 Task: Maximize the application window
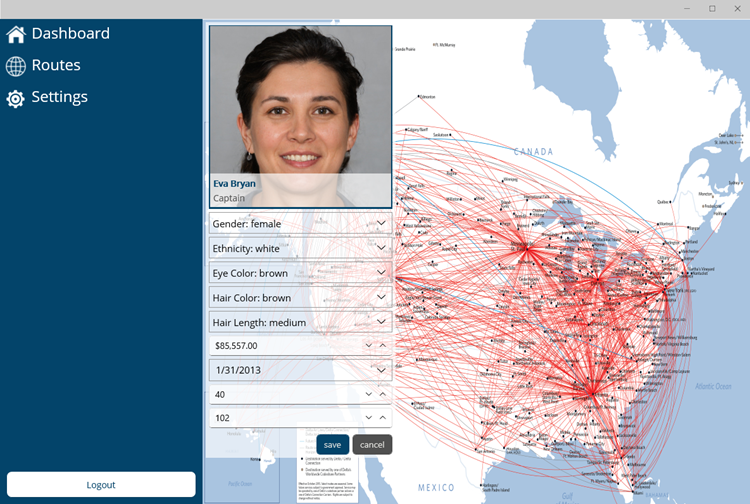coord(712,9)
